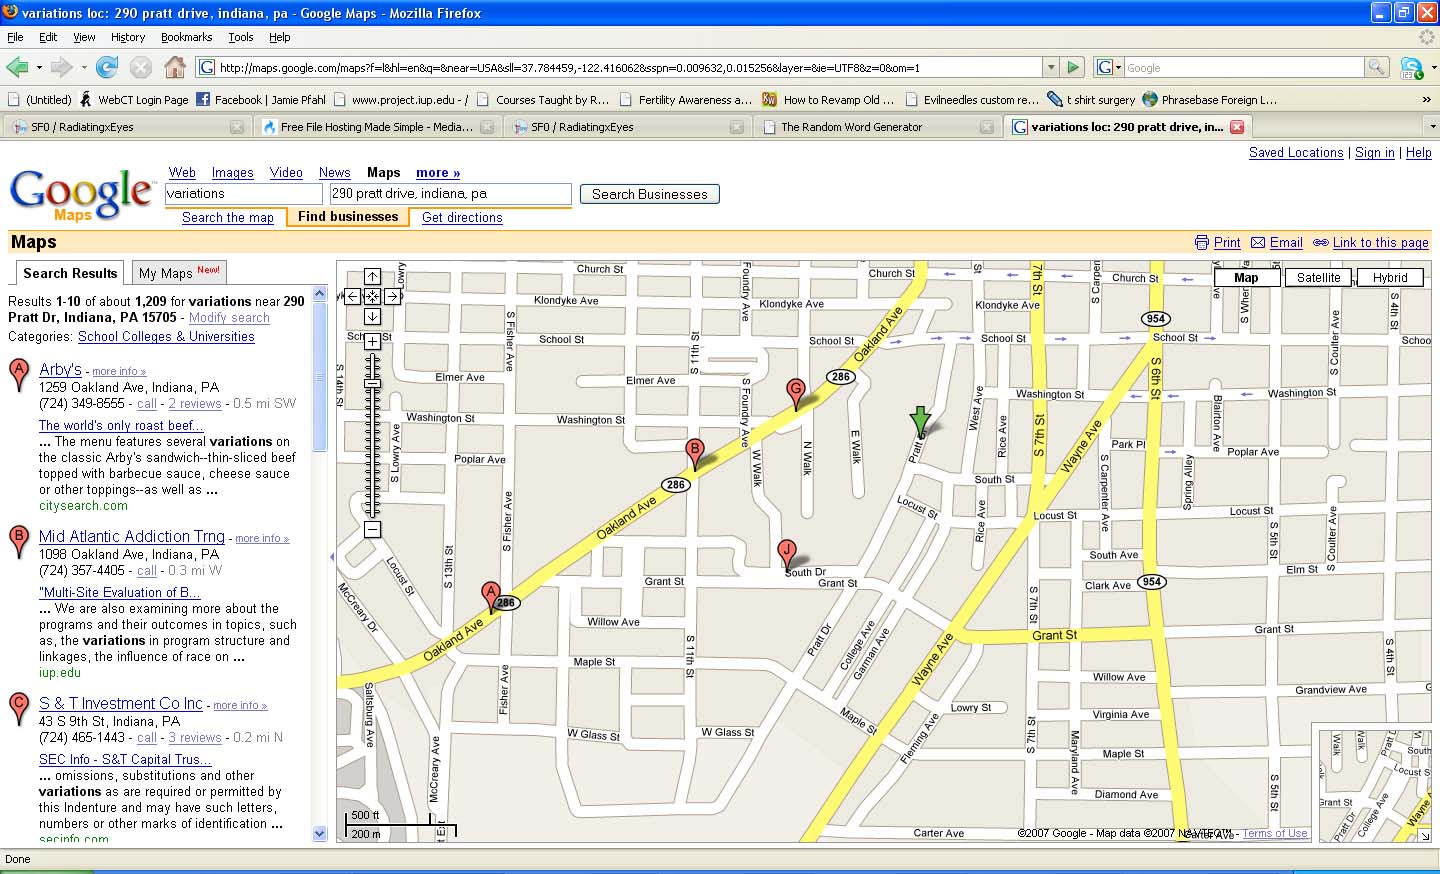Switch map view to Satellite
The image size is (1440, 874).
[x=1318, y=278]
